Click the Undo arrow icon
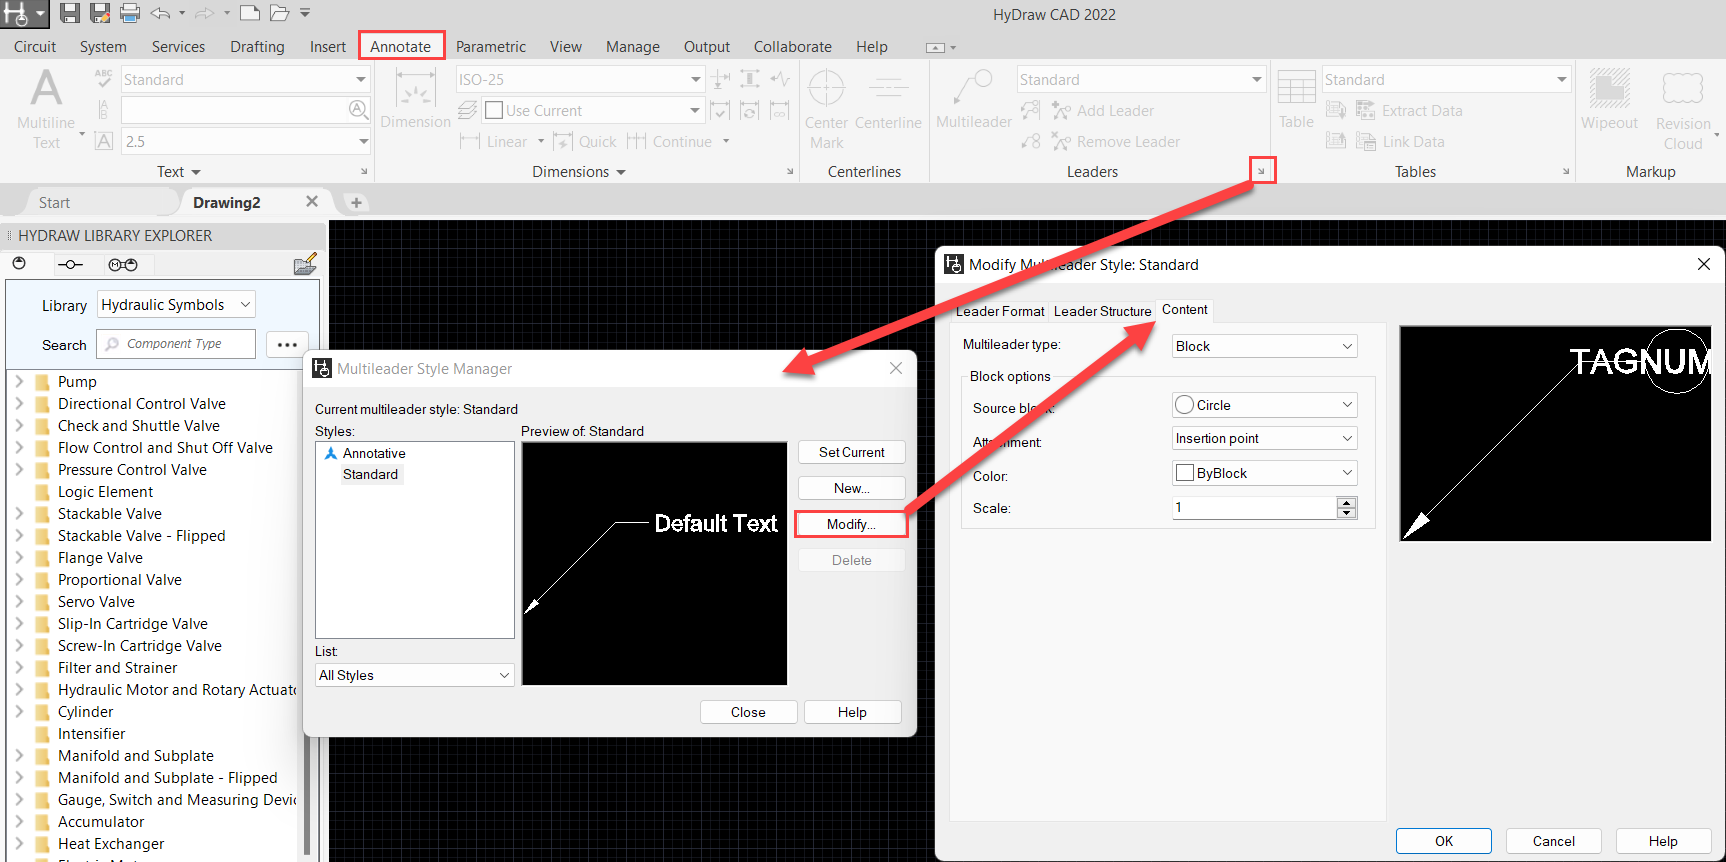This screenshot has height=862, width=1726. 160,13
